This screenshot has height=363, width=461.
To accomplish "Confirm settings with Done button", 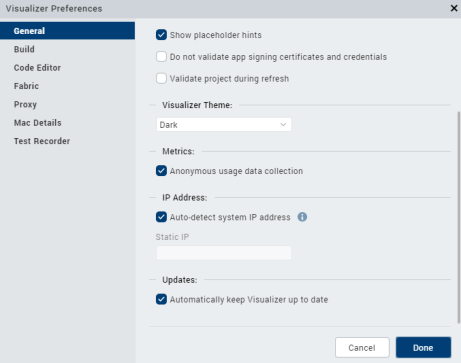I will [x=423, y=347].
